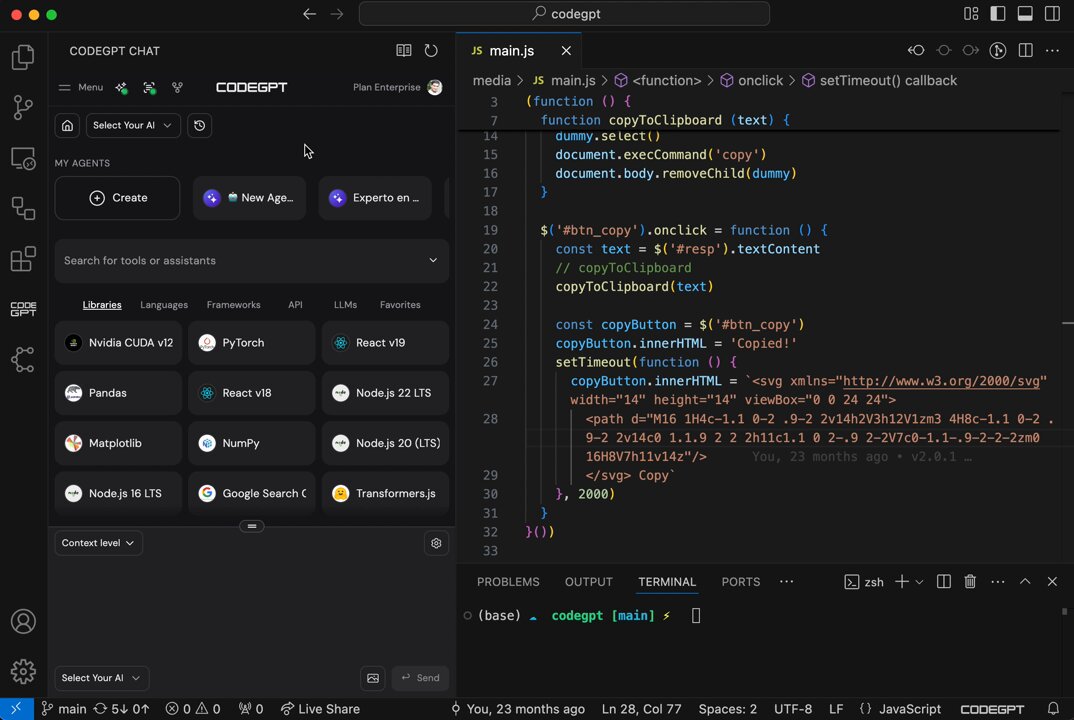
Task: Open the Accounts icon in activity bar
Action: [23, 621]
